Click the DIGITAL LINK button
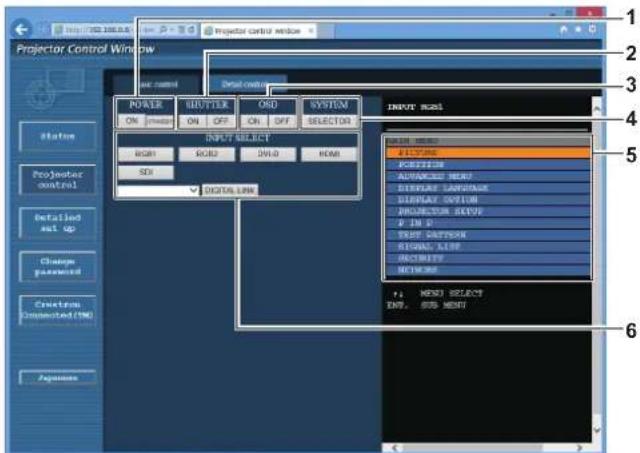This screenshot has height=453, width=640. tap(230, 190)
